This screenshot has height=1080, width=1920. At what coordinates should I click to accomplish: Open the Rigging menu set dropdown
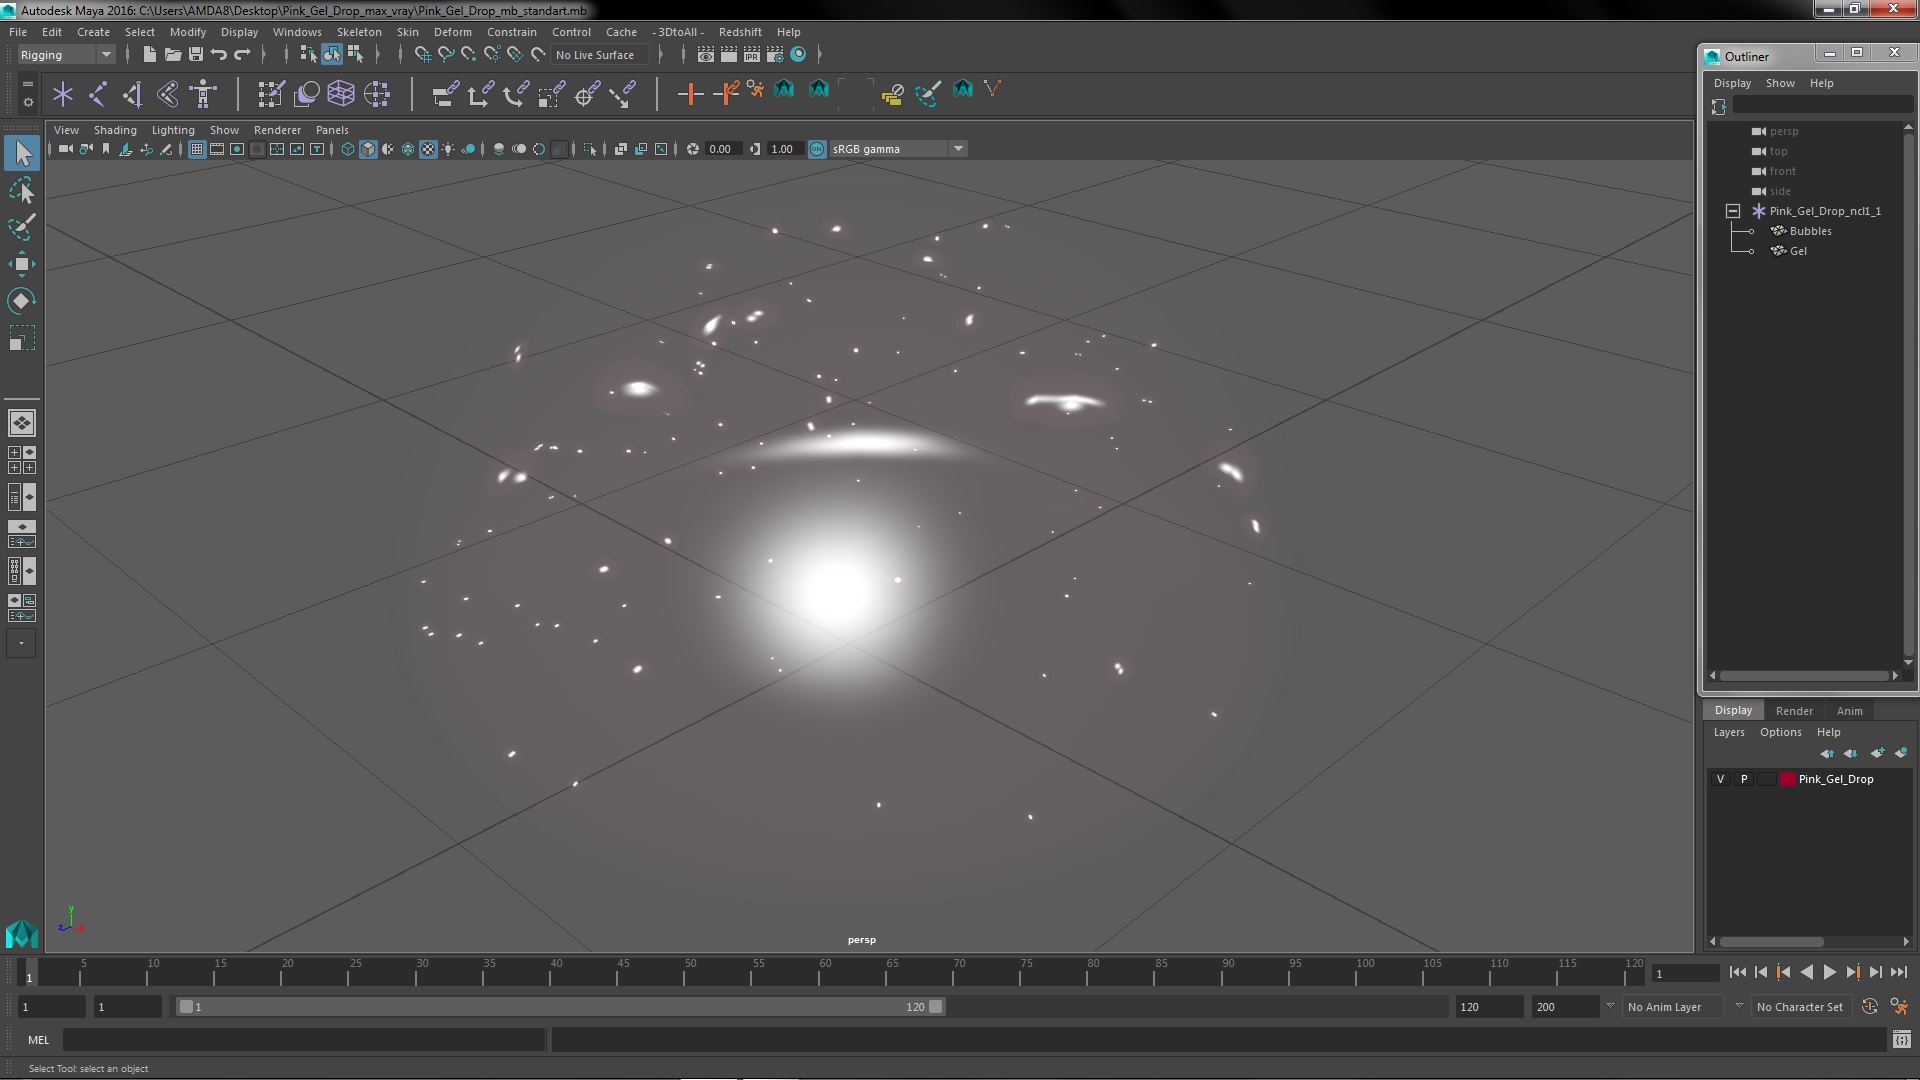coord(66,55)
